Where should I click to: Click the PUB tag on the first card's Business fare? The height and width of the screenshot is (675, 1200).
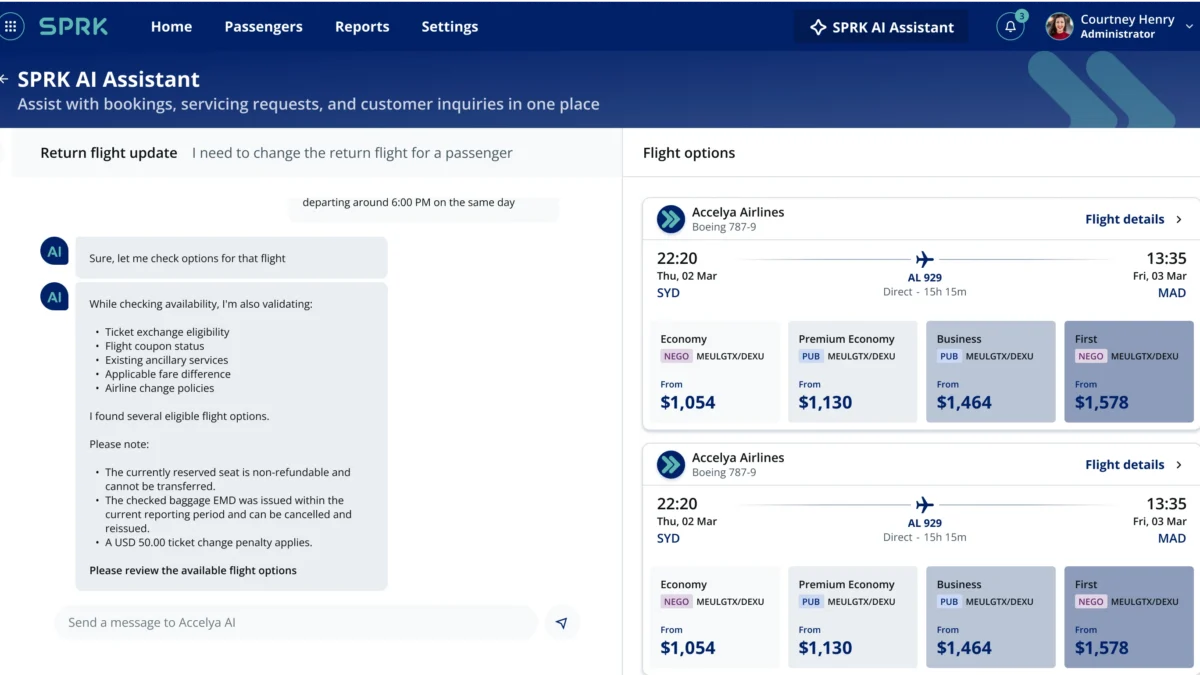949,356
